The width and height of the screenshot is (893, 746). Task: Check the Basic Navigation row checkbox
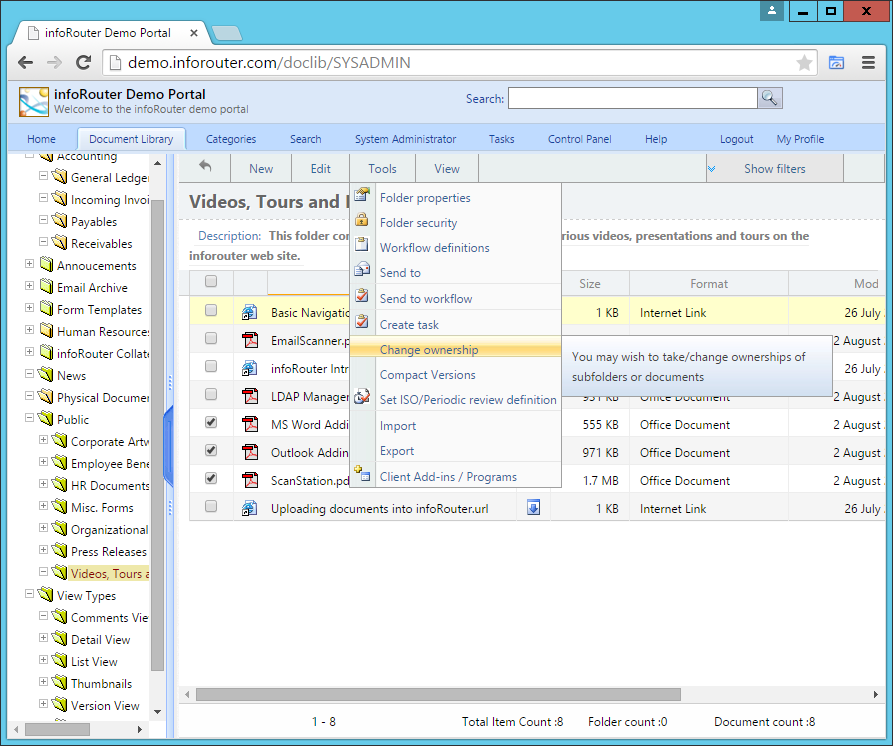click(x=211, y=310)
